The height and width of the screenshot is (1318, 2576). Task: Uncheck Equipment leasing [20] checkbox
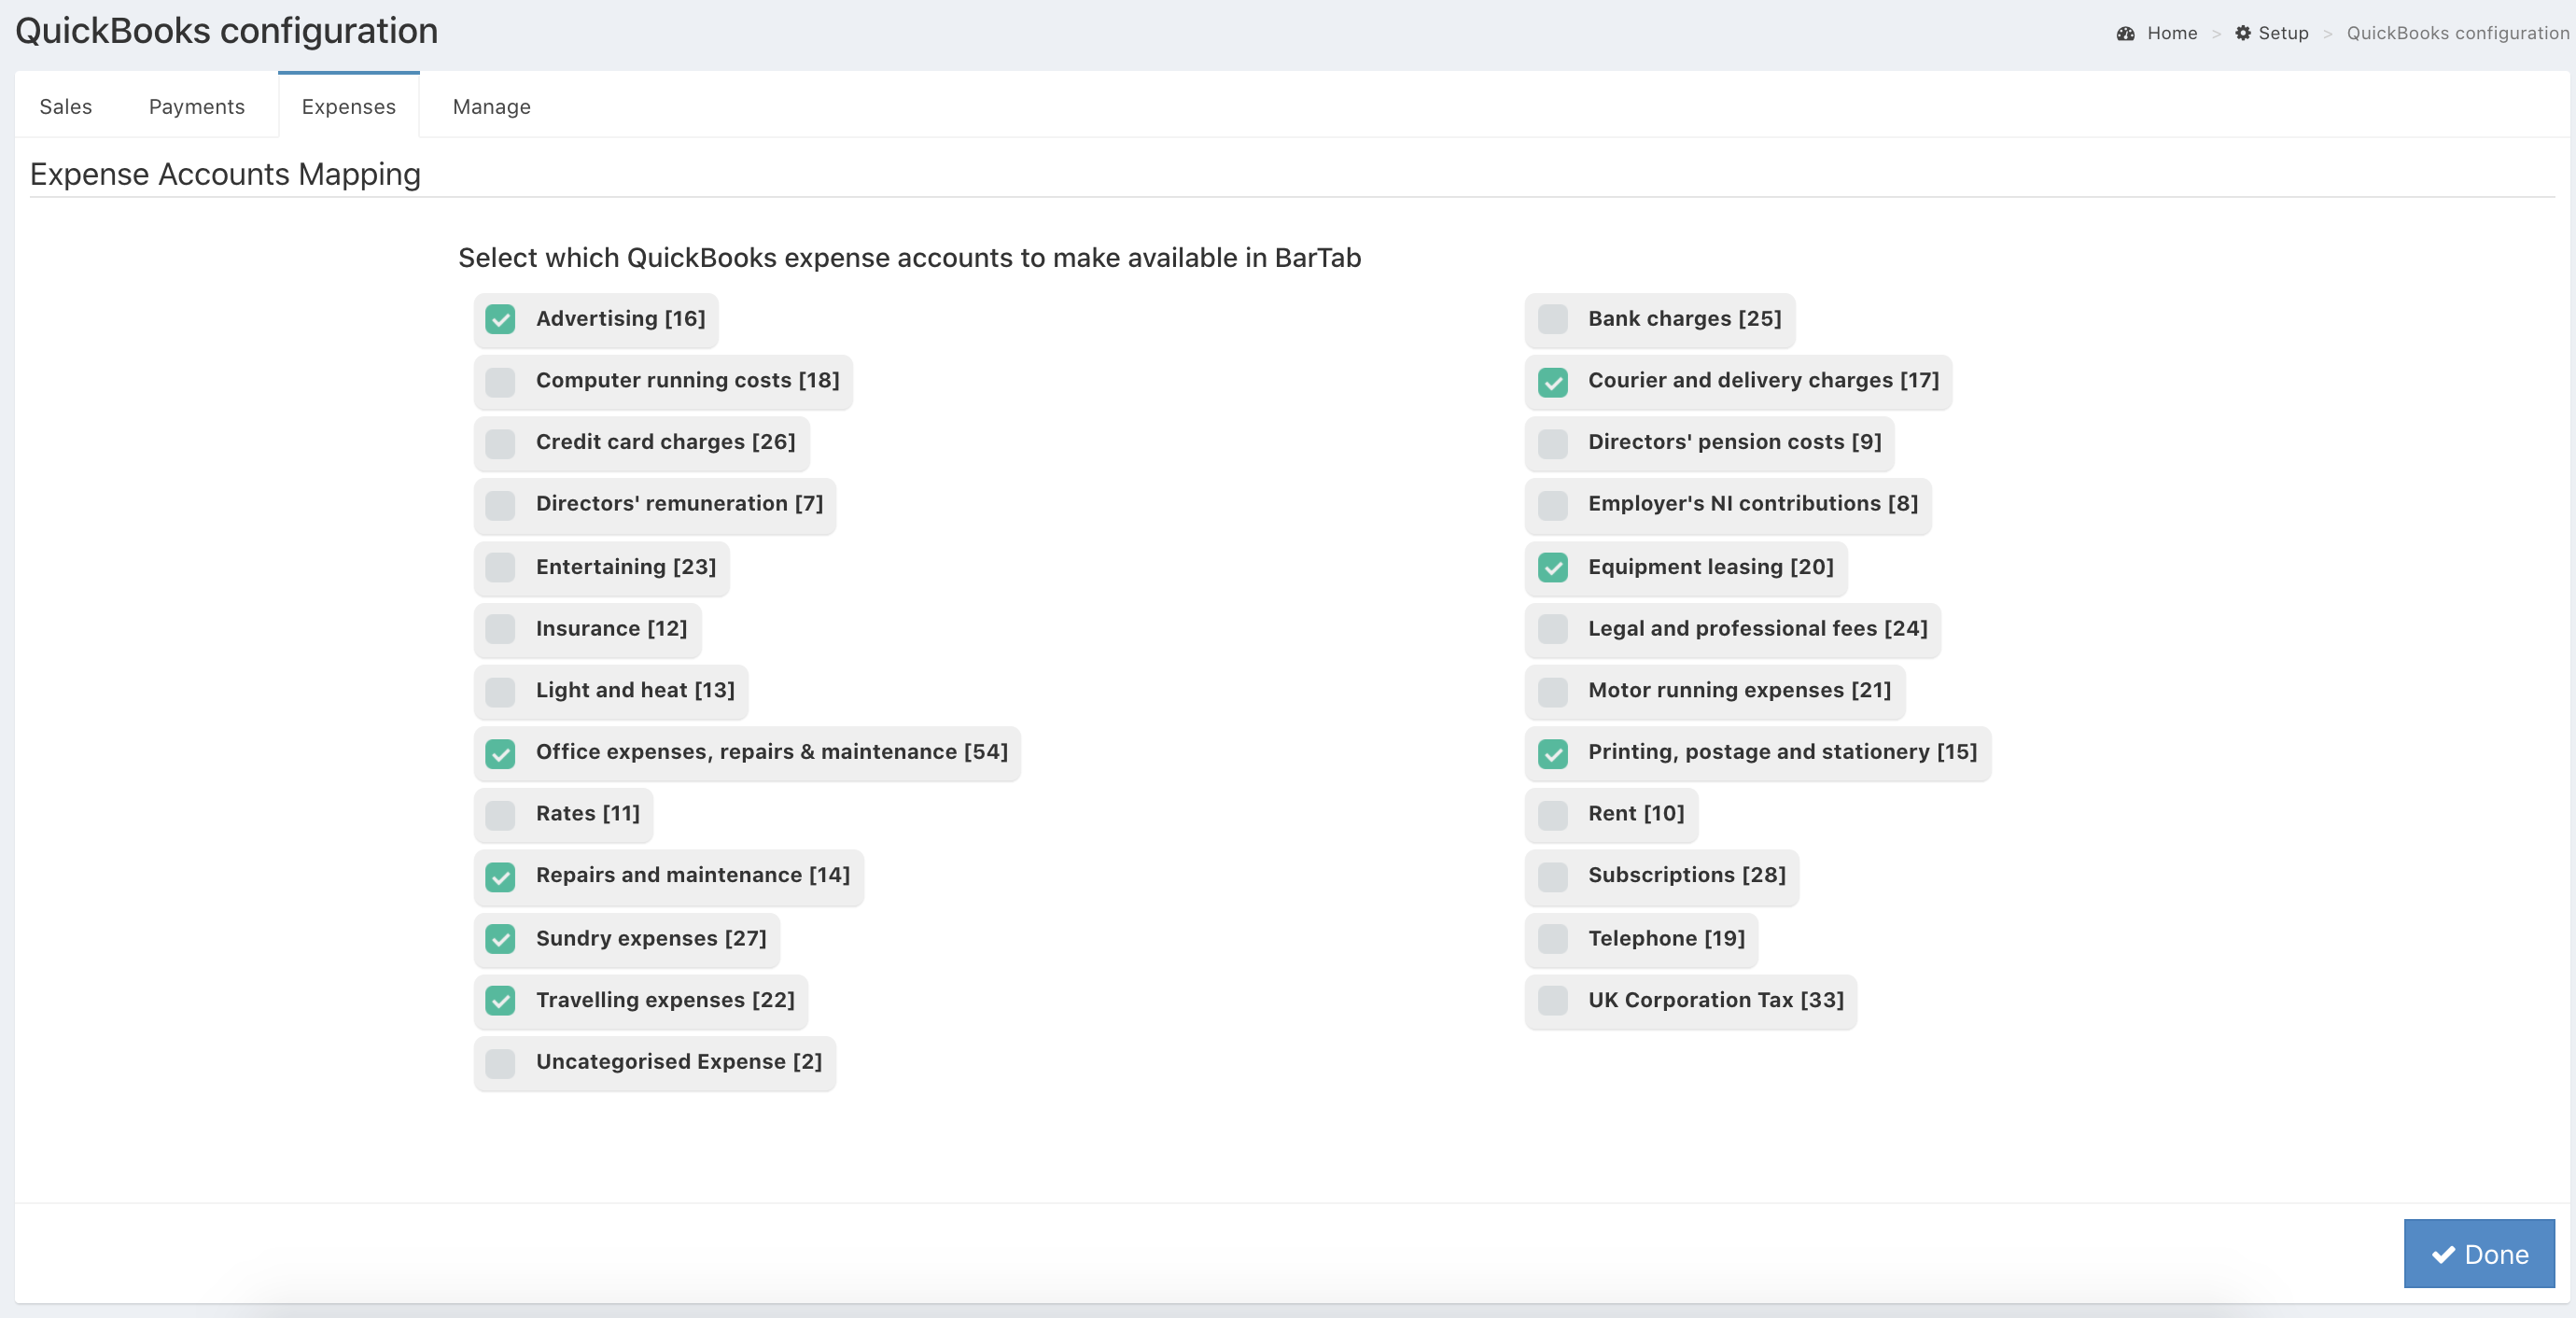[x=1552, y=567]
